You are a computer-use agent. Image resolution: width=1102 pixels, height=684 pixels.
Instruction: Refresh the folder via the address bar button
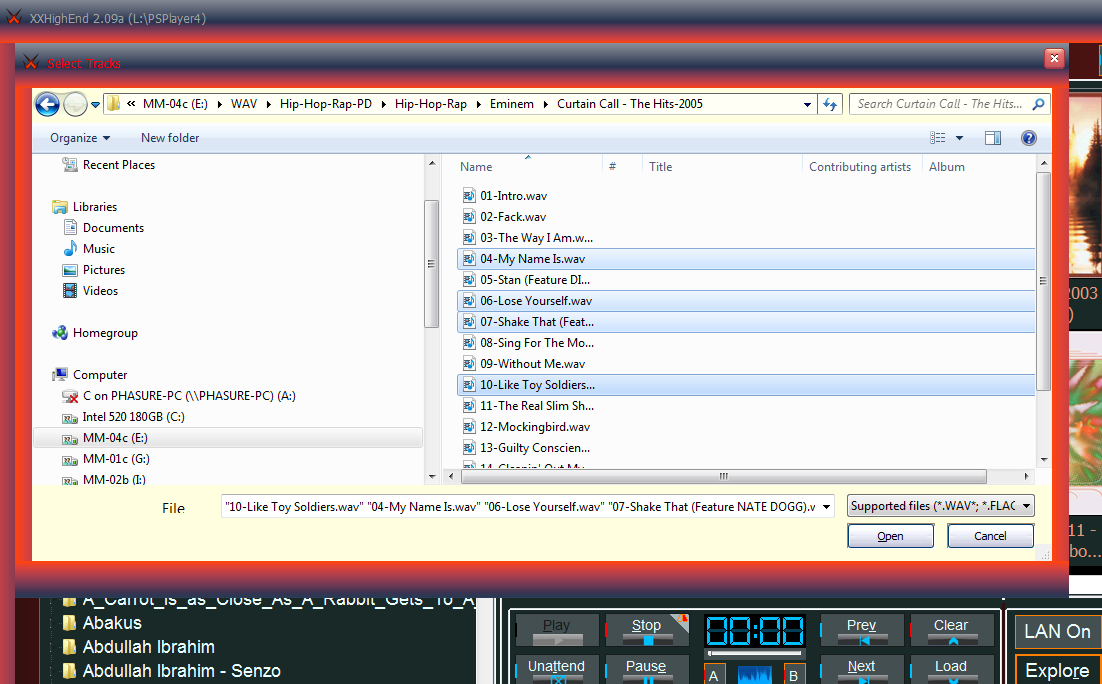click(x=830, y=104)
